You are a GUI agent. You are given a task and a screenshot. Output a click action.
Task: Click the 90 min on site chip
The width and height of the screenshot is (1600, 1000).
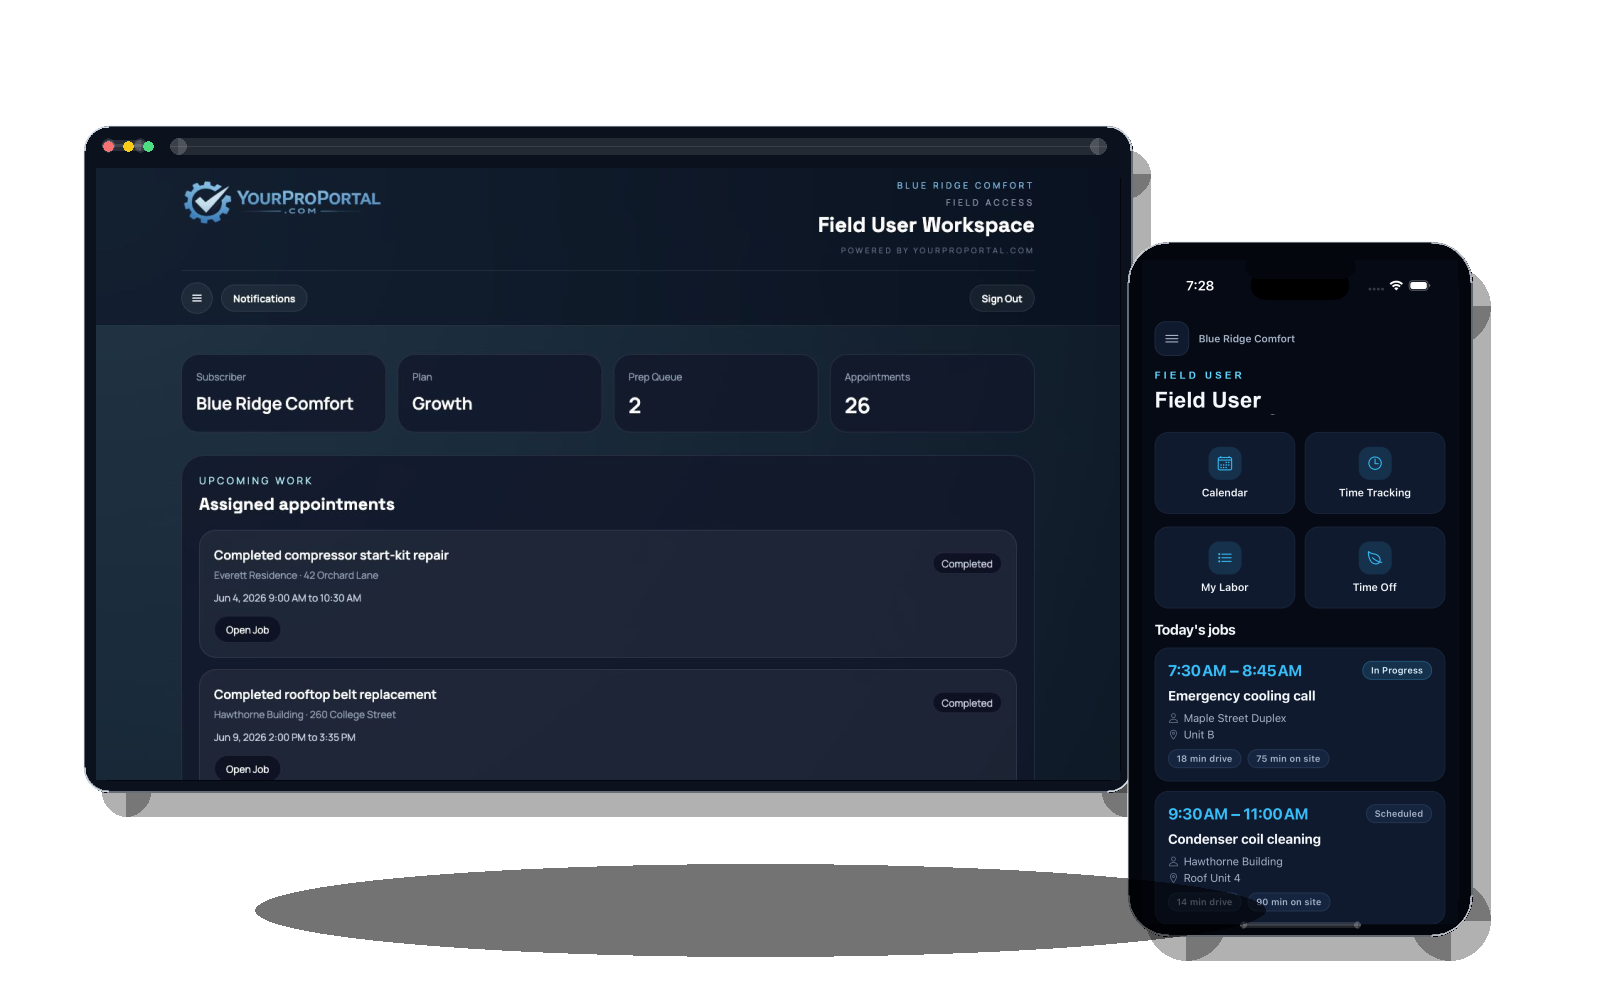click(1289, 902)
